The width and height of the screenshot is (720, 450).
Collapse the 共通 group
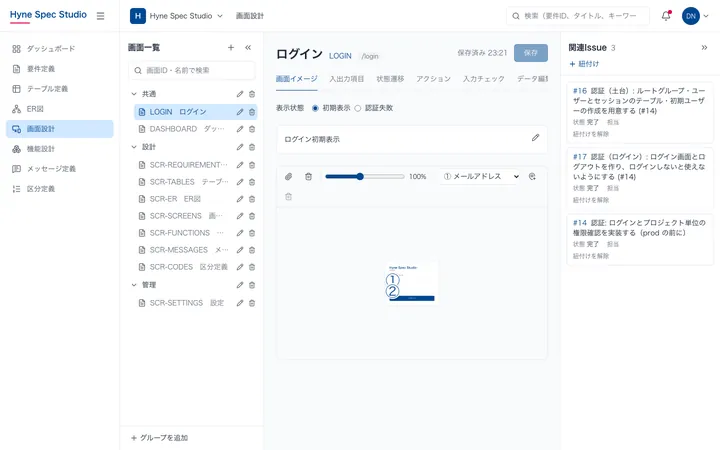[134, 94]
